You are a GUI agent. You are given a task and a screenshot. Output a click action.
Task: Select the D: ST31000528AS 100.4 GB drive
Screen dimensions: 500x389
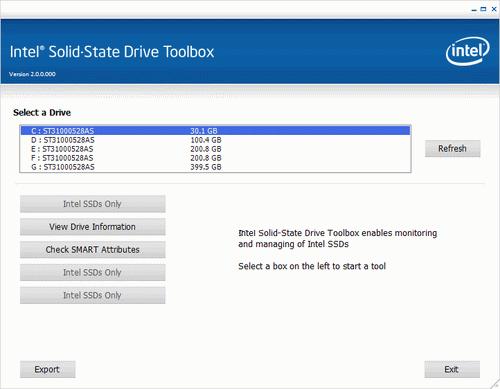(215, 140)
